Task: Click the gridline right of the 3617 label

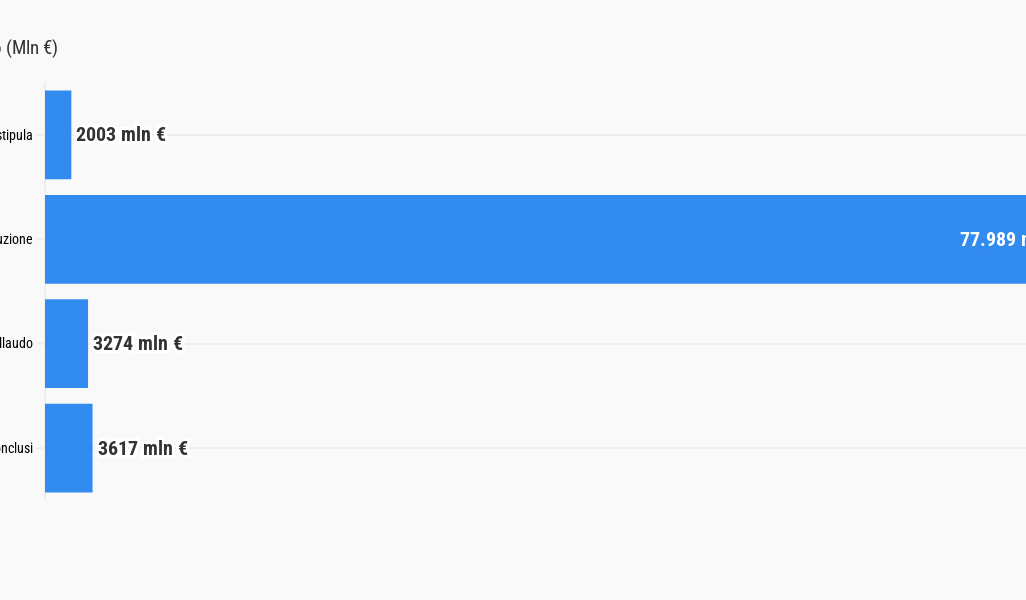Action: [x=600, y=448]
